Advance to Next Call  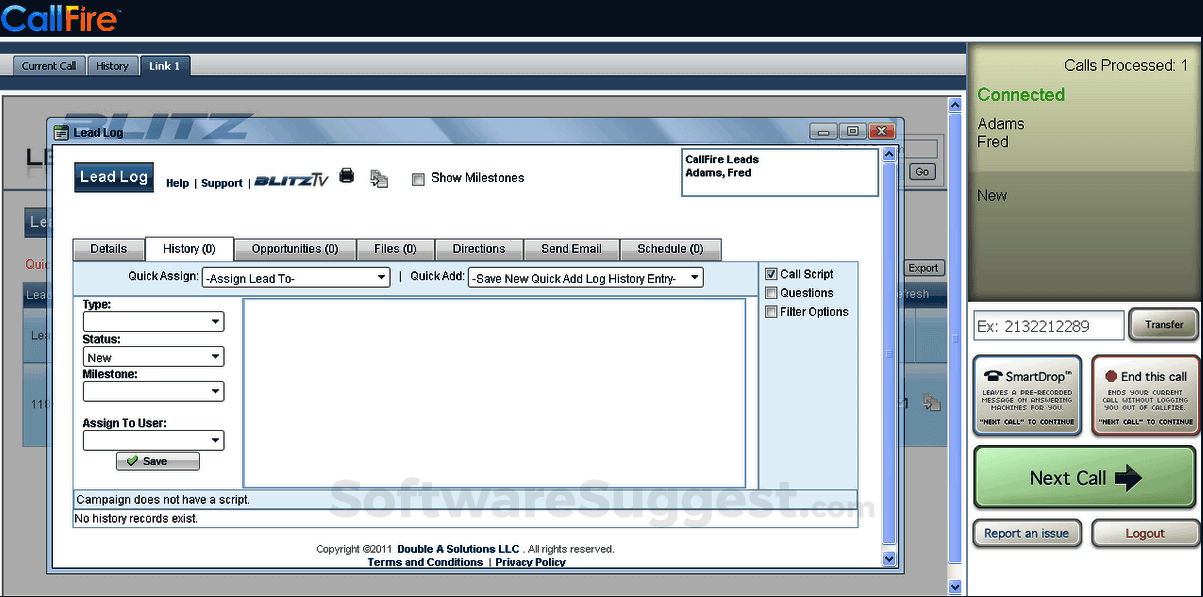click(x=1084, y=477)
